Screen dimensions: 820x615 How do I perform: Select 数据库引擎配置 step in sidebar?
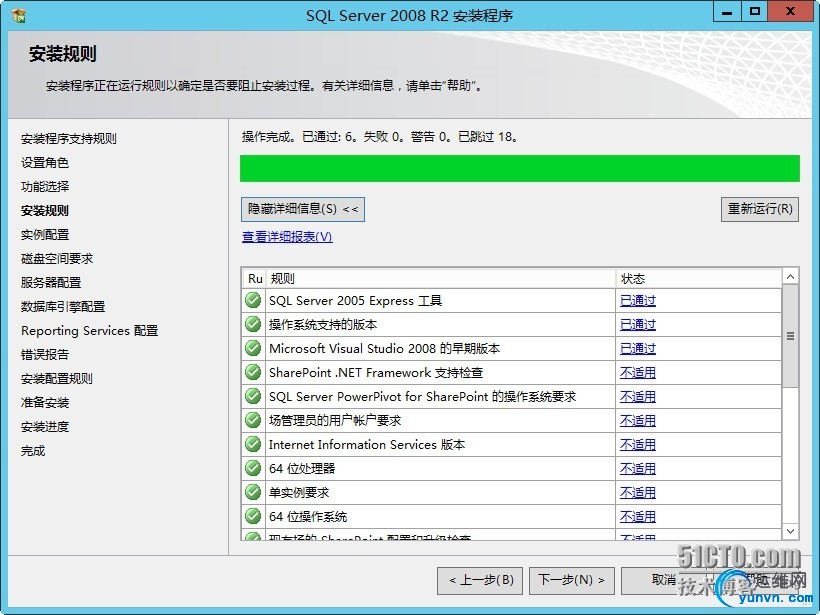[x=63, y=307]
